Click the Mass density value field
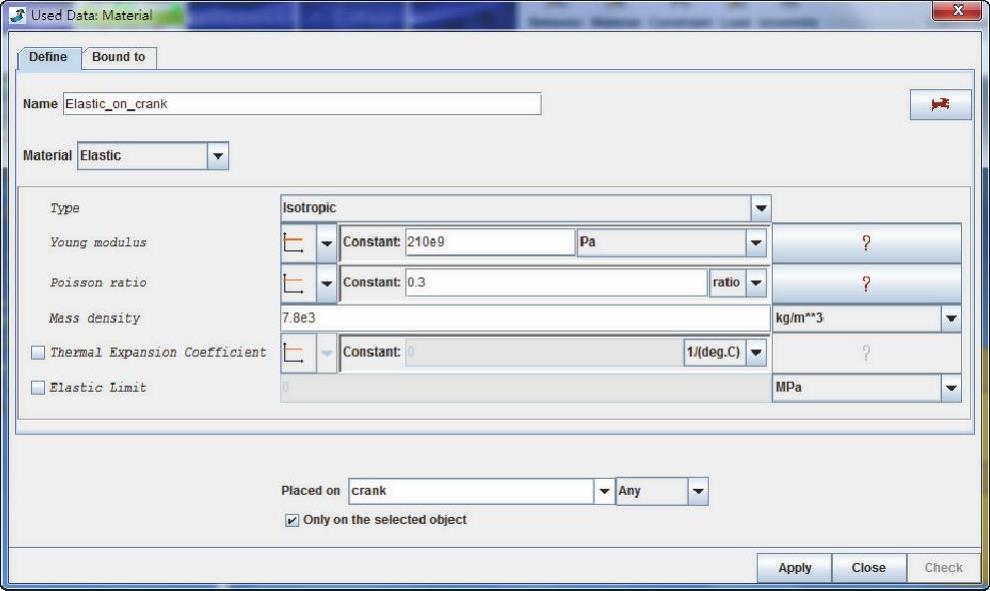This screenshot has height=591, width=990. [524, 319]
